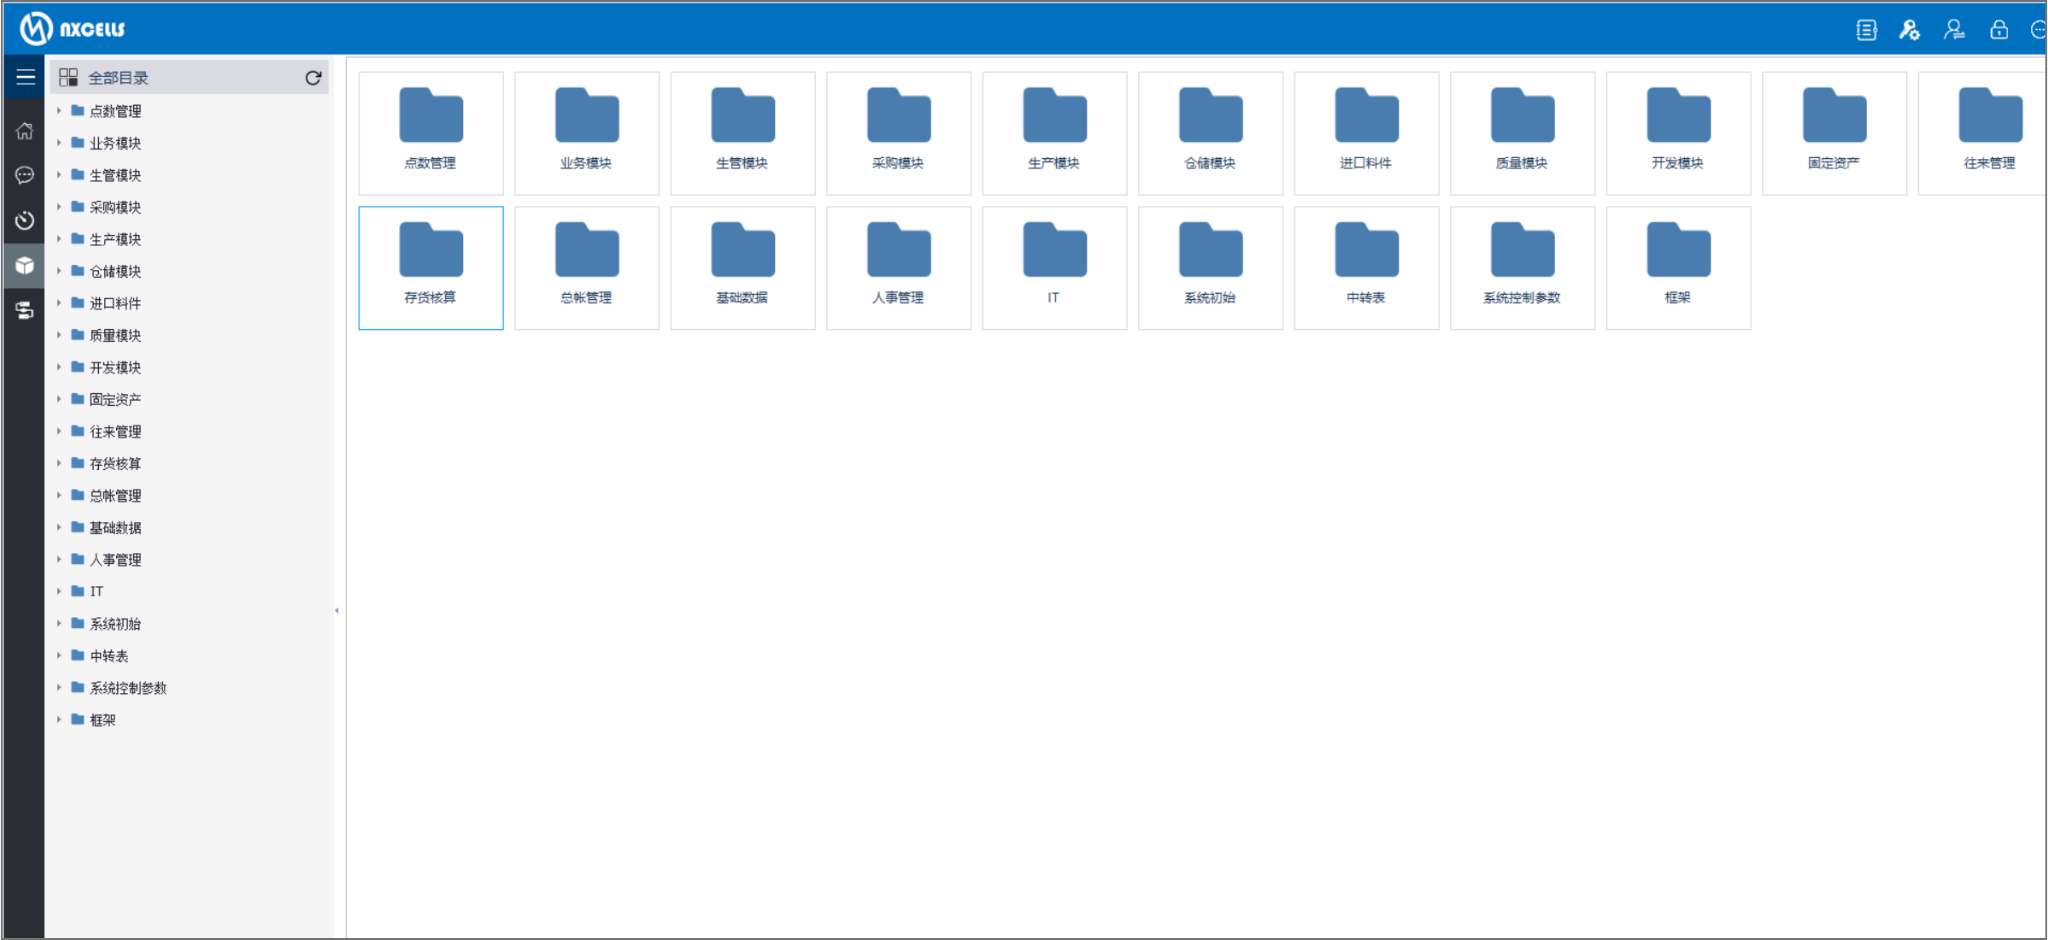The width and height of the screenshot is (2048, 940).
Task: Click the hamburger menu icon in sidebar
Action: point(25,77)
